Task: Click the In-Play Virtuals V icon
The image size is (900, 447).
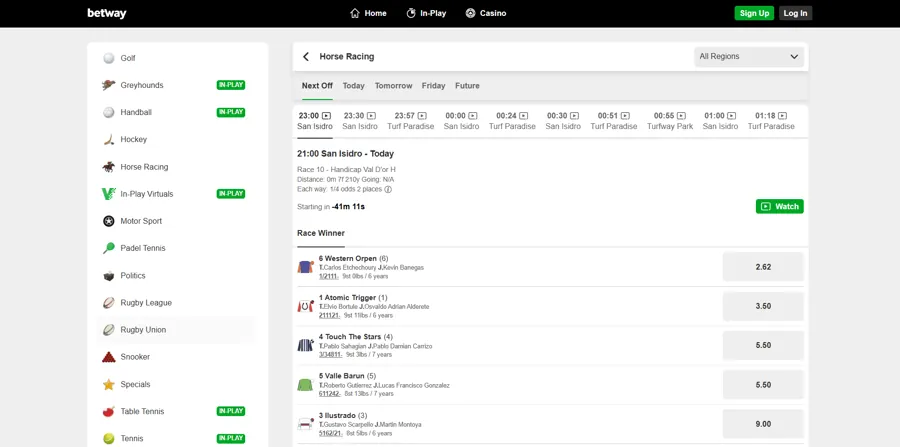Action: [108, 194]
